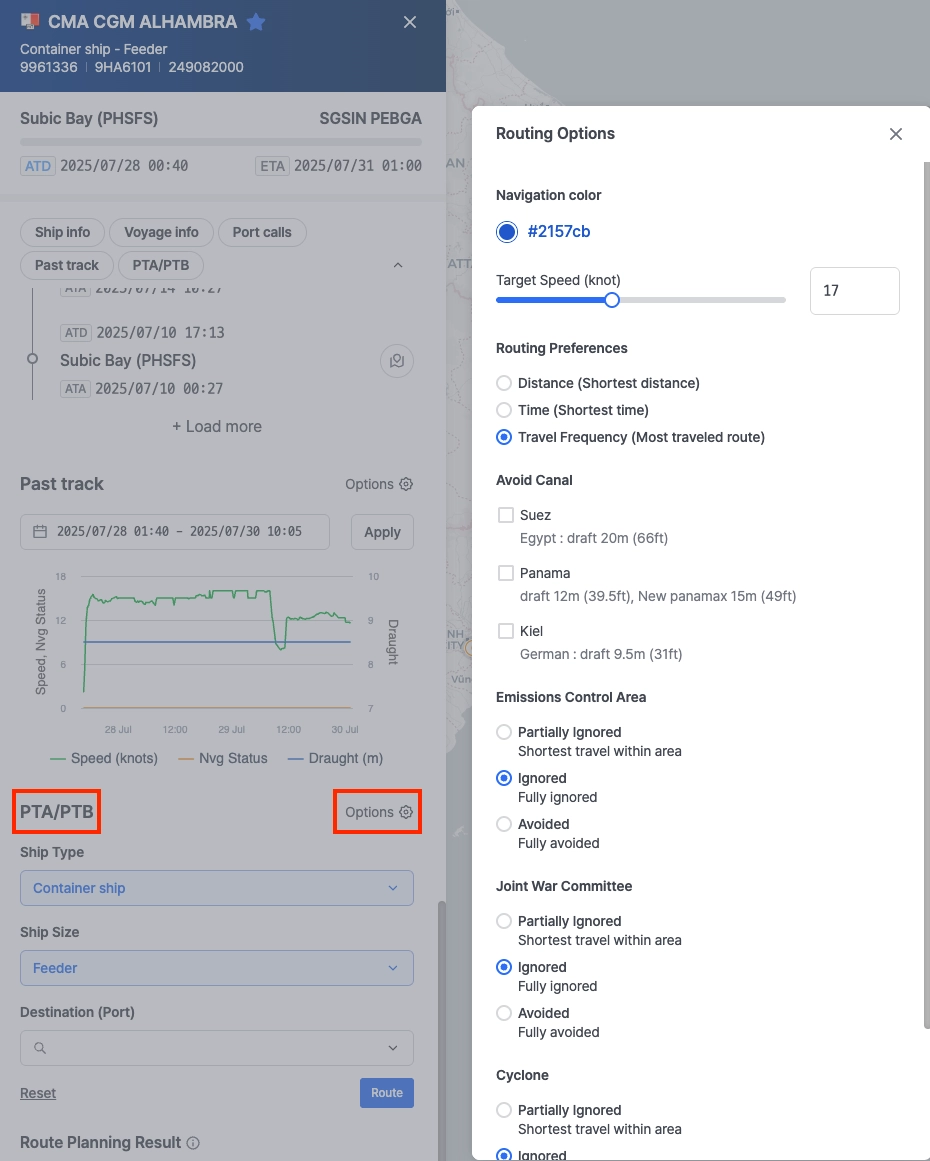Click the search icon in Destination field
Screen dimensions: 930x1161
click(x=40, y=1048)
